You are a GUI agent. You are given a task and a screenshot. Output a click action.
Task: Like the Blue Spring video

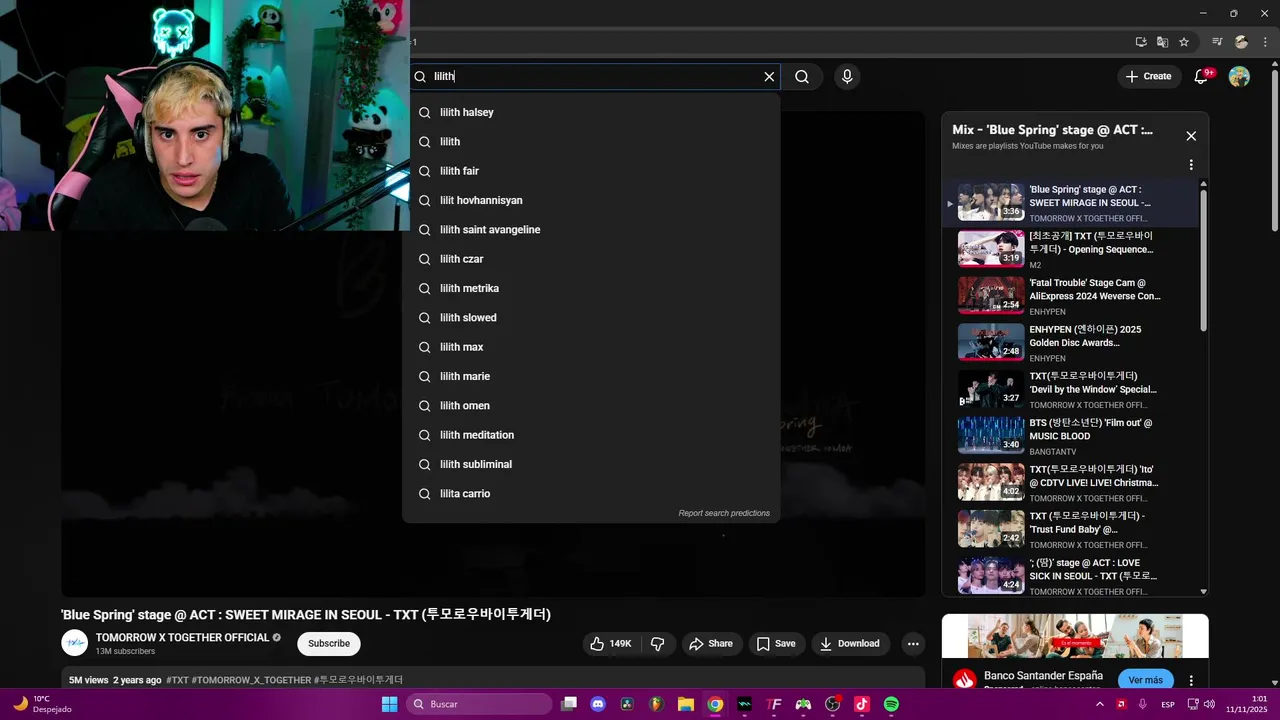click(x=613, y=644)
